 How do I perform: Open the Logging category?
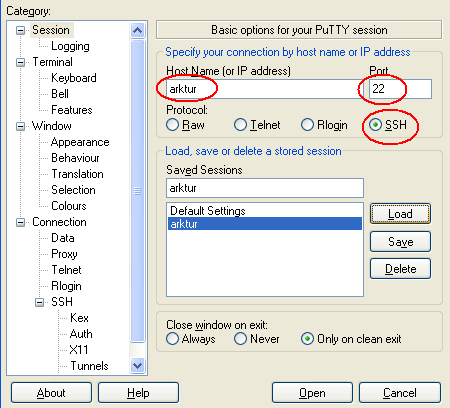pyautogui.click(x=70, y=46)
